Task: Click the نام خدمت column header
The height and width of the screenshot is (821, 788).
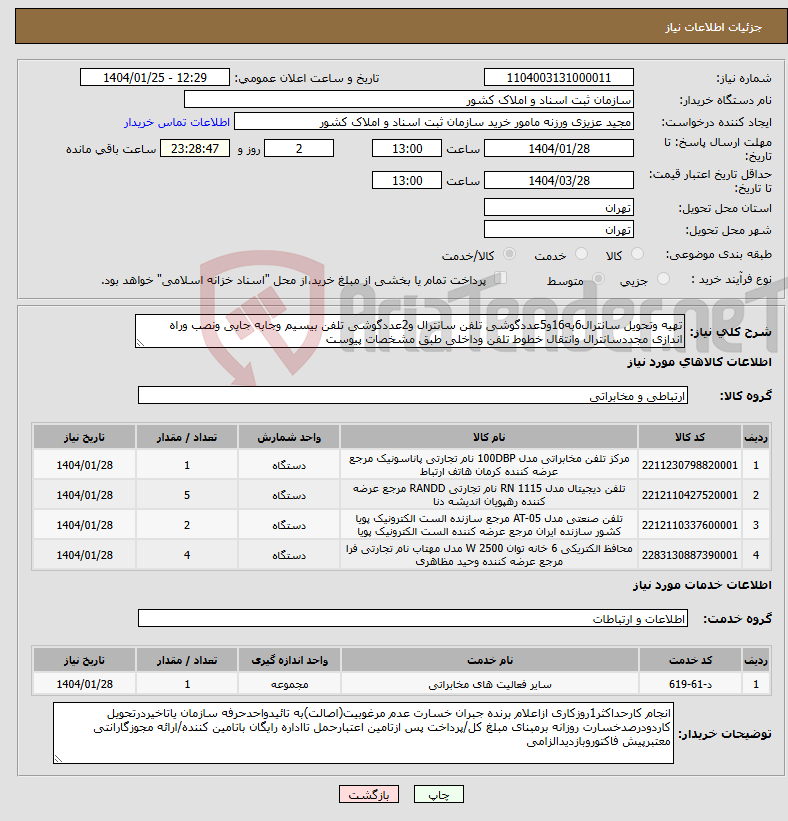Action: coord(490,660)
